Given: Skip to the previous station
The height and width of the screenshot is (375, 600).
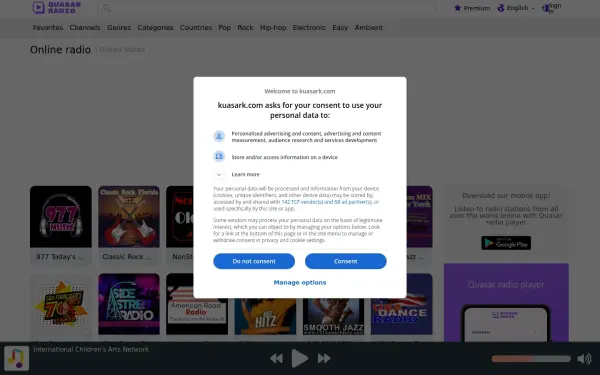Looking at the screenshot, I should tap(276, 359).
